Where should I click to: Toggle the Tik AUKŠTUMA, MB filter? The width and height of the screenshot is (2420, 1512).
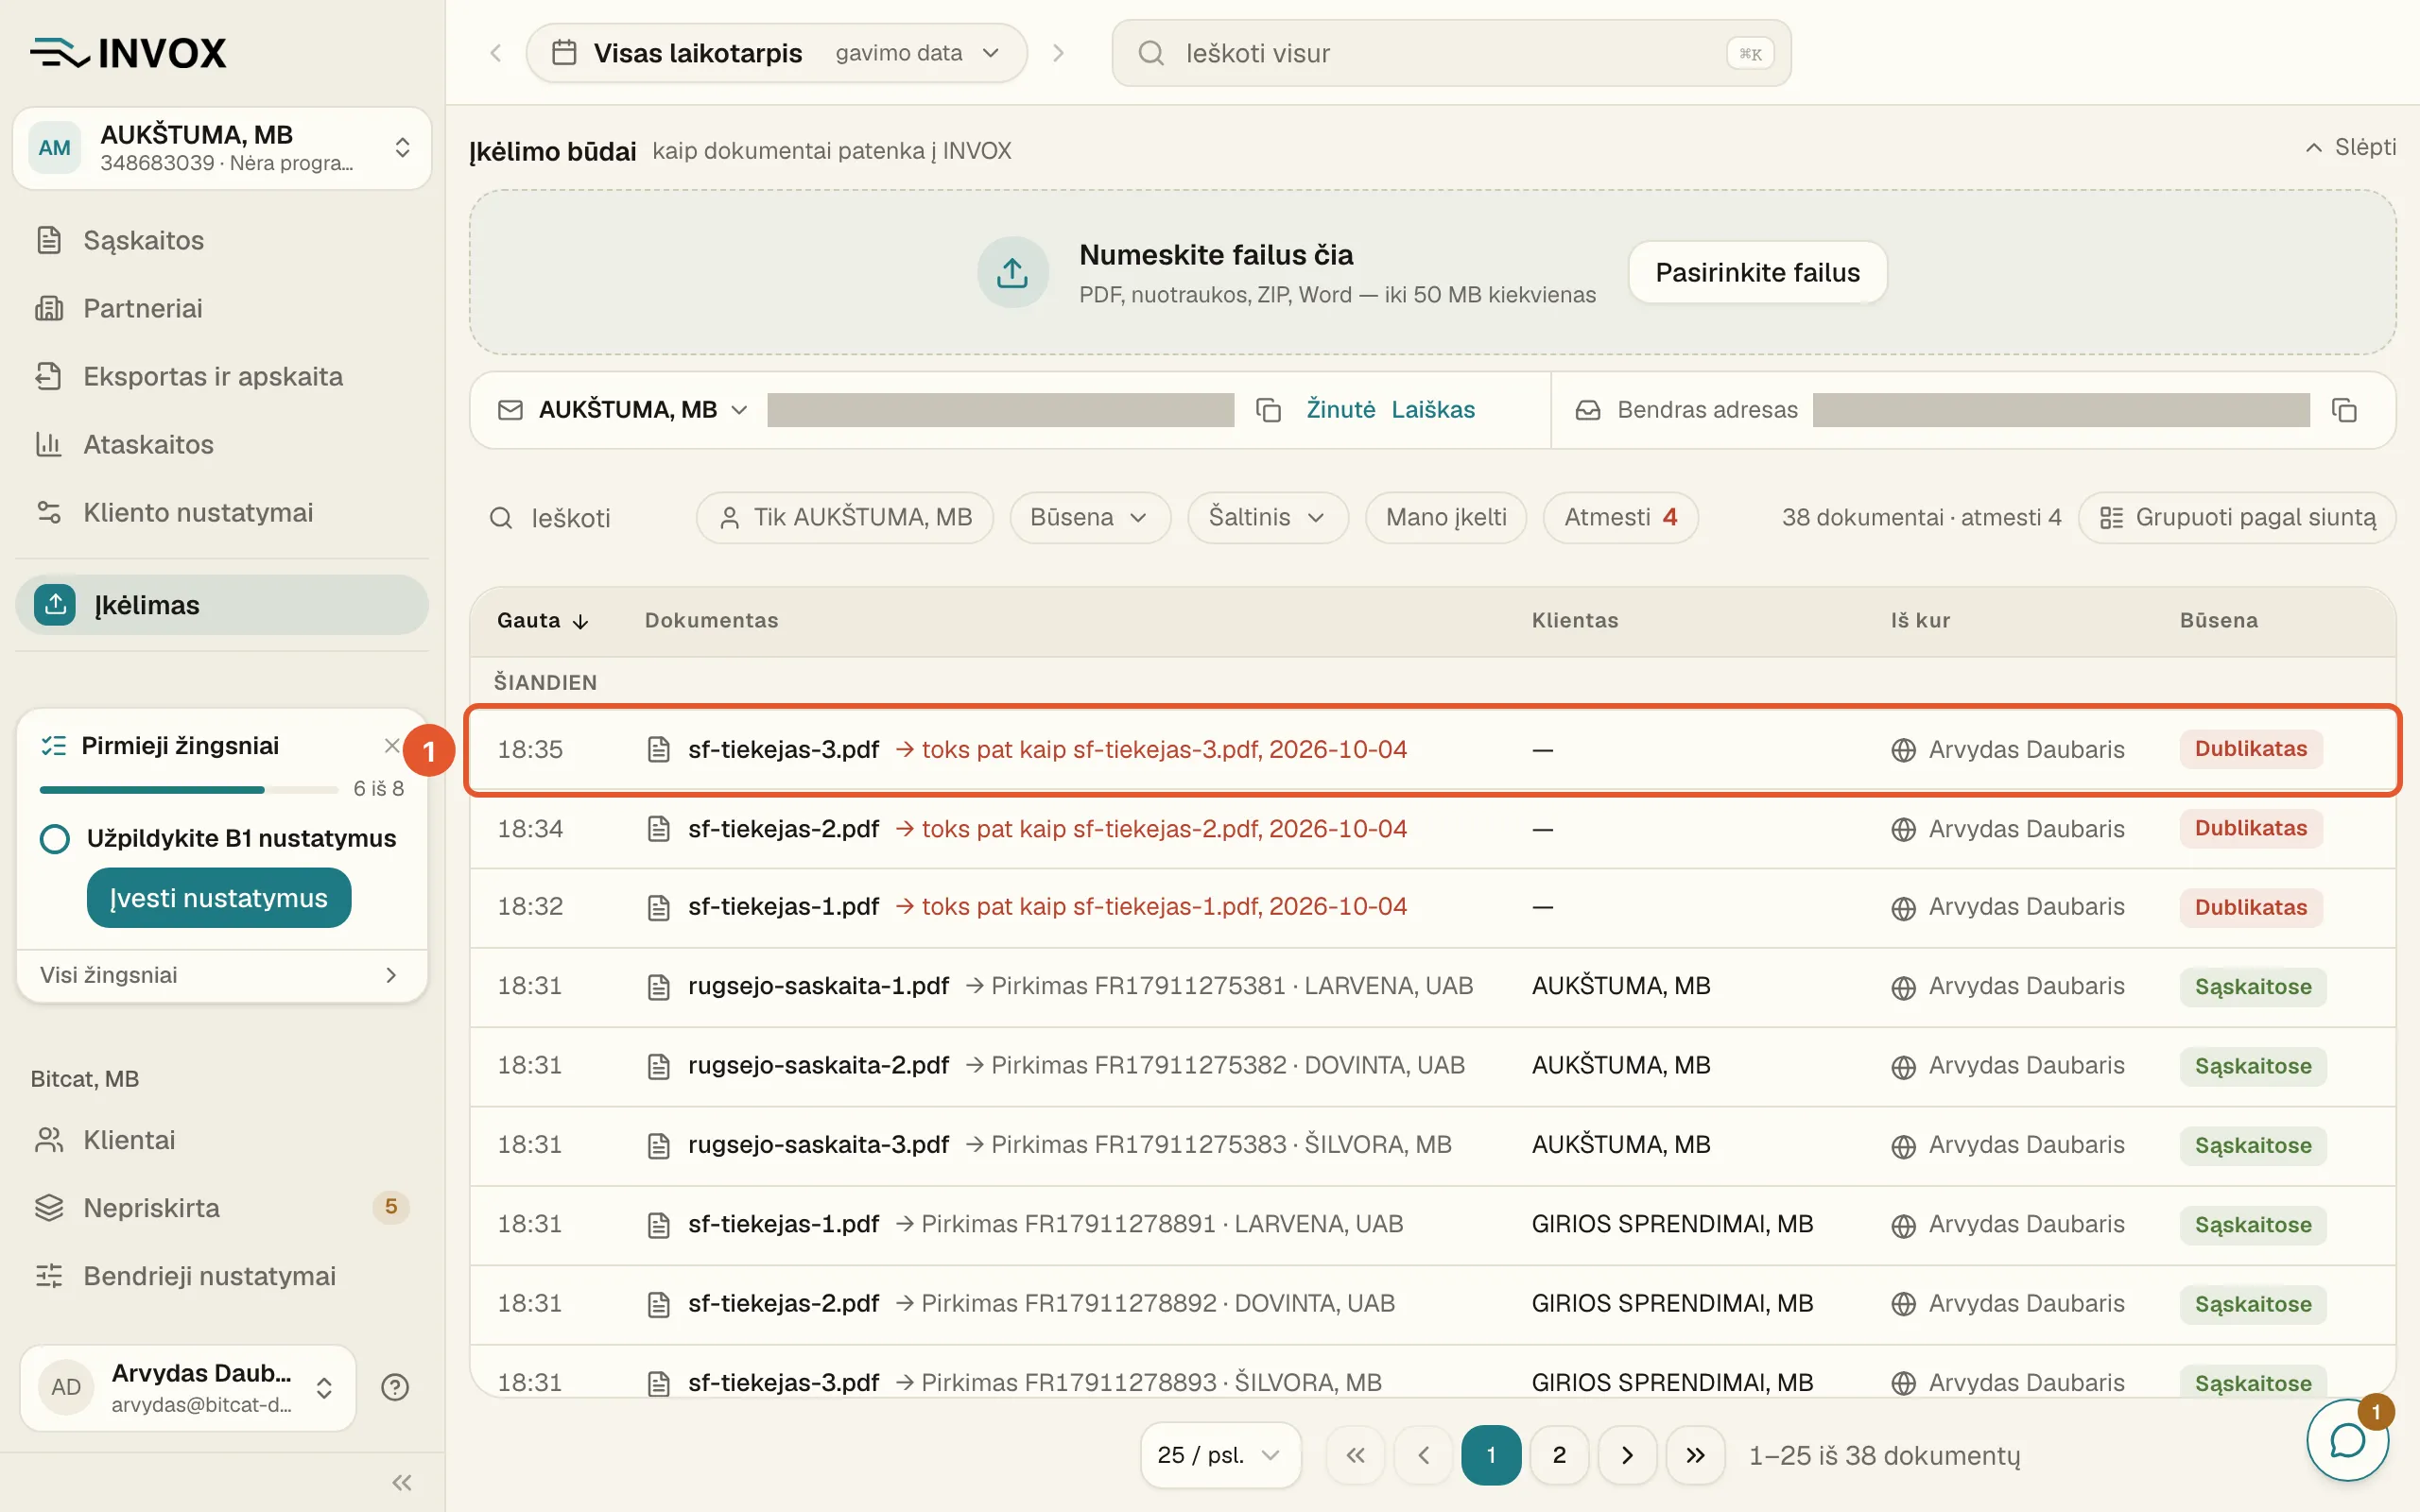(x=845, y=517)
